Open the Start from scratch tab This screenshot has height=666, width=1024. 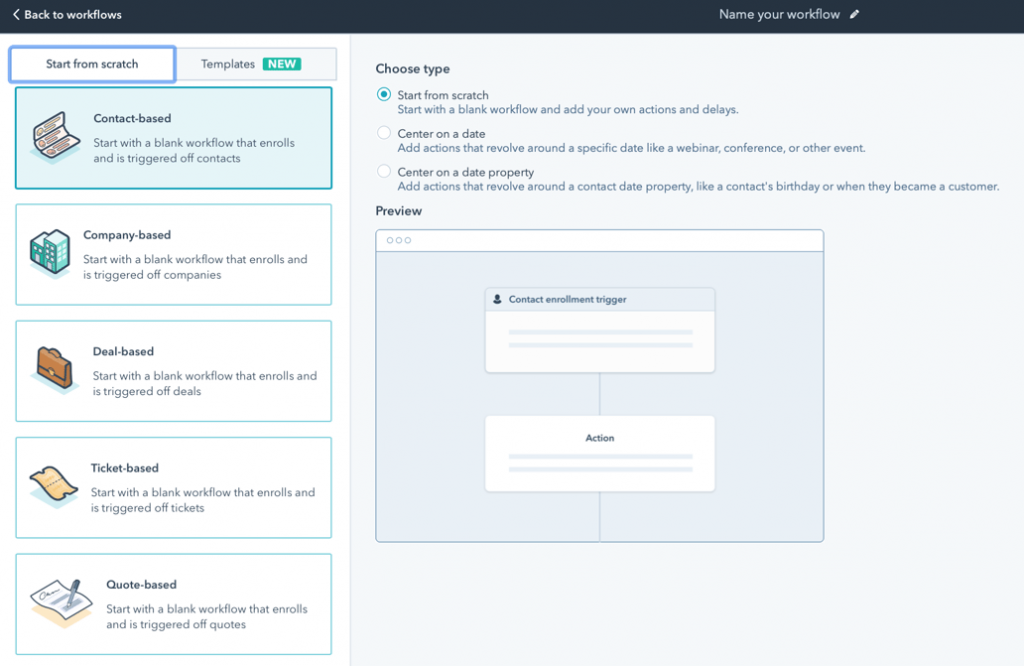tap(91, 63)
